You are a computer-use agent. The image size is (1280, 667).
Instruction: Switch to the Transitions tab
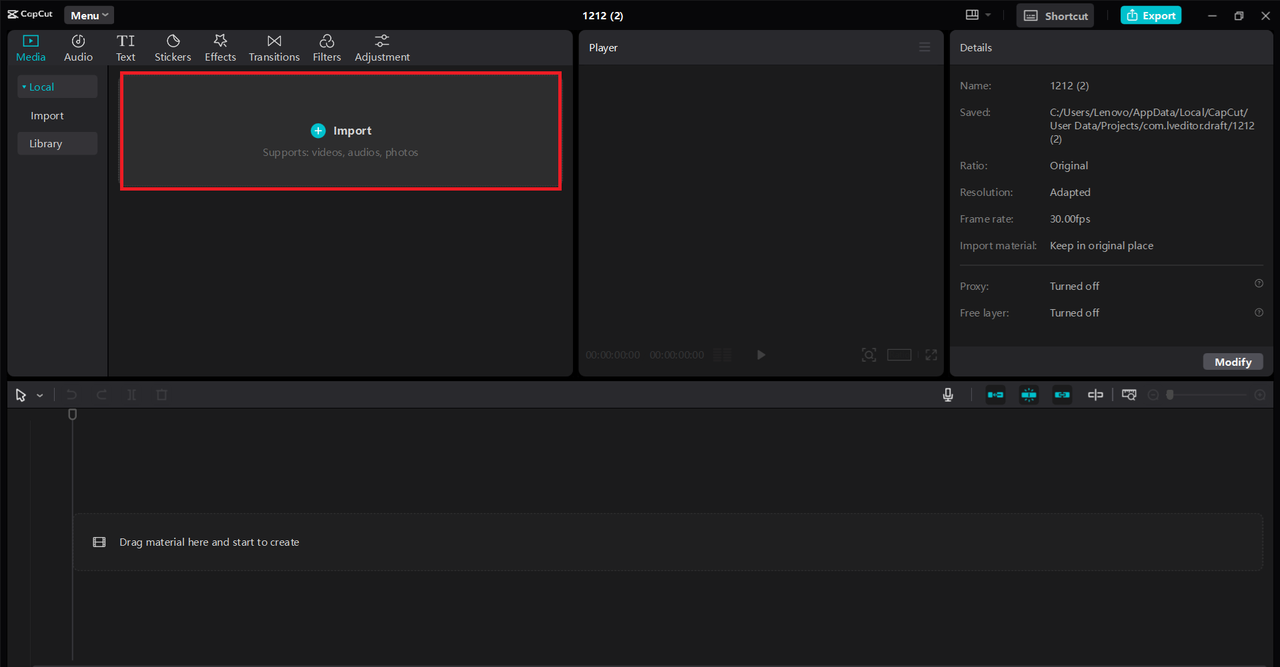(274, 48)
